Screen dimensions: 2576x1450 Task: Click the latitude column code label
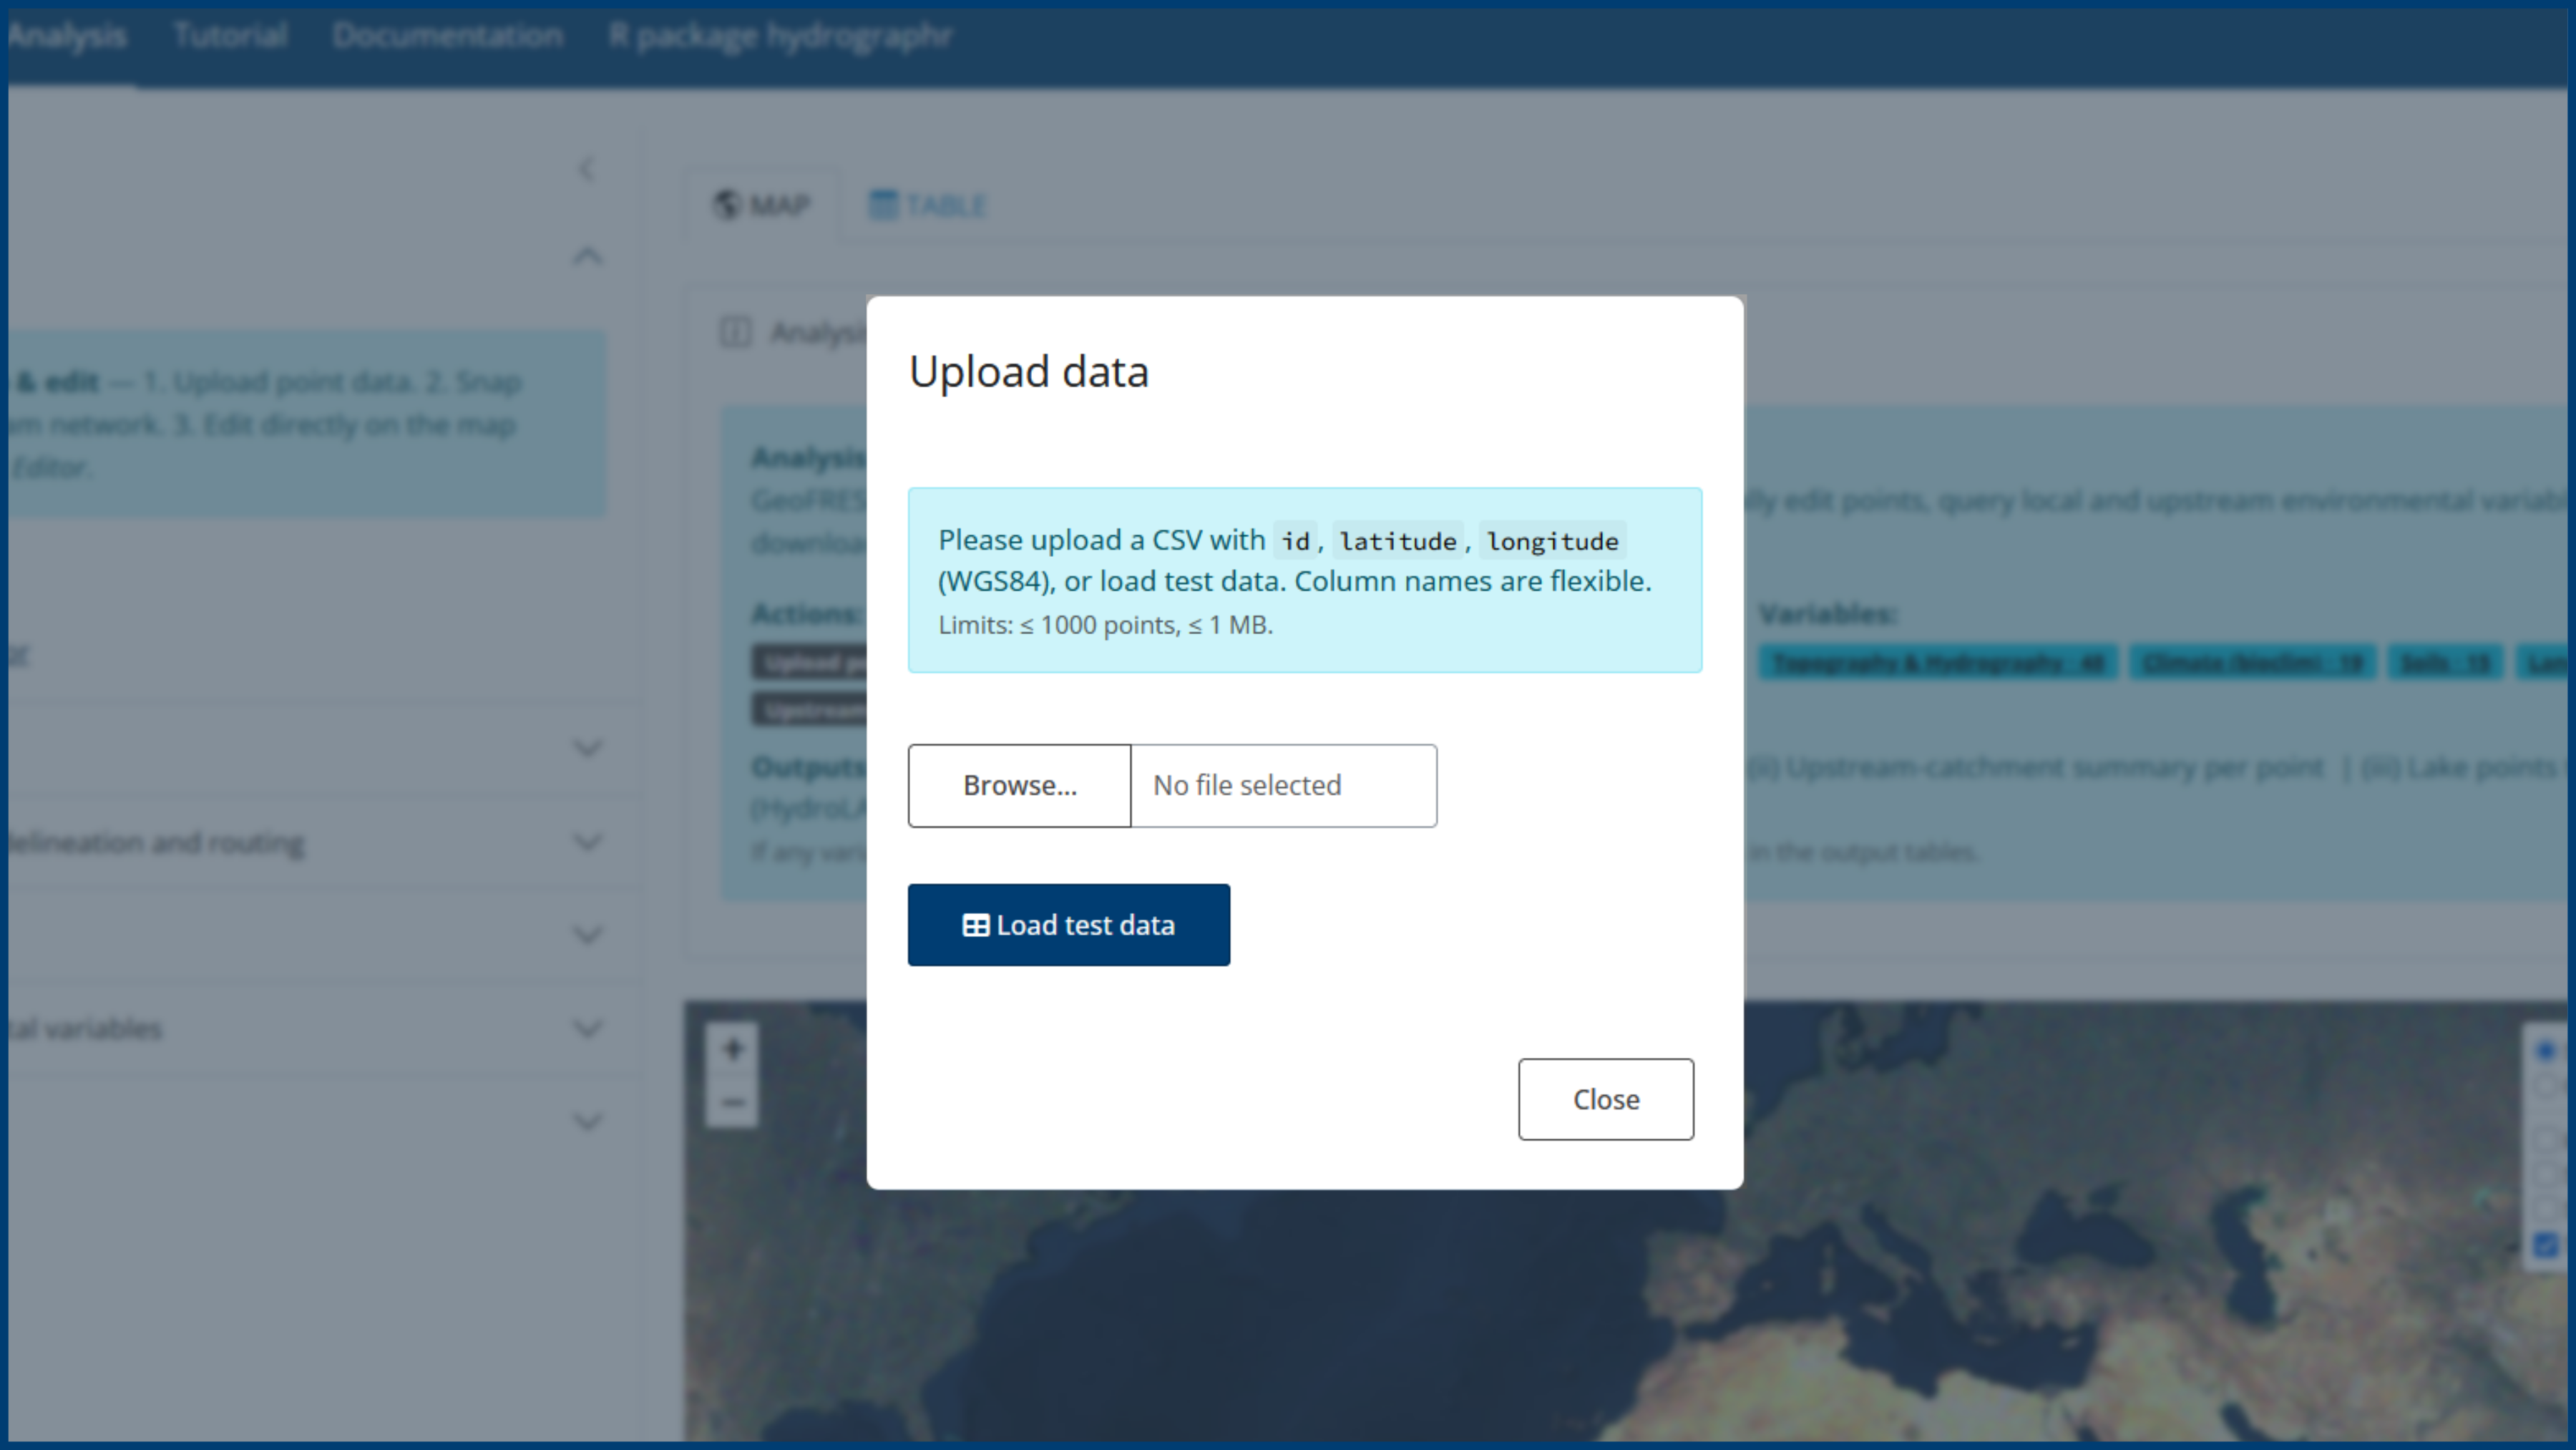[x=1398, y=541]
